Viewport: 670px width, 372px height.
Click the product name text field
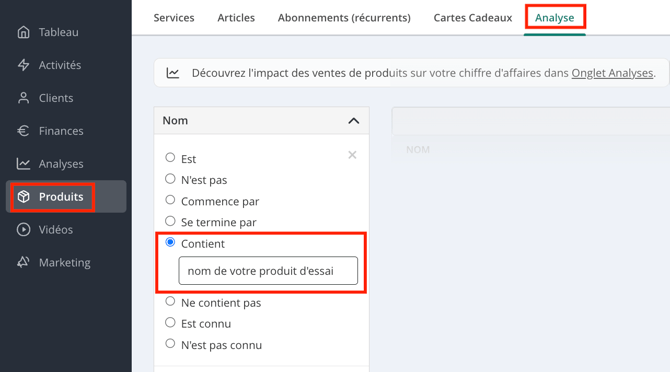268,270
